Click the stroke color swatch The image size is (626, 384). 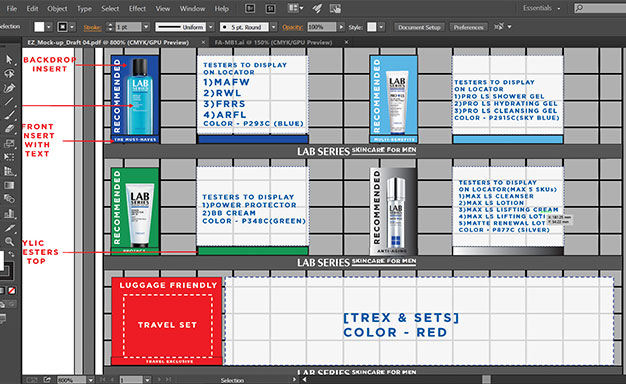63,27
